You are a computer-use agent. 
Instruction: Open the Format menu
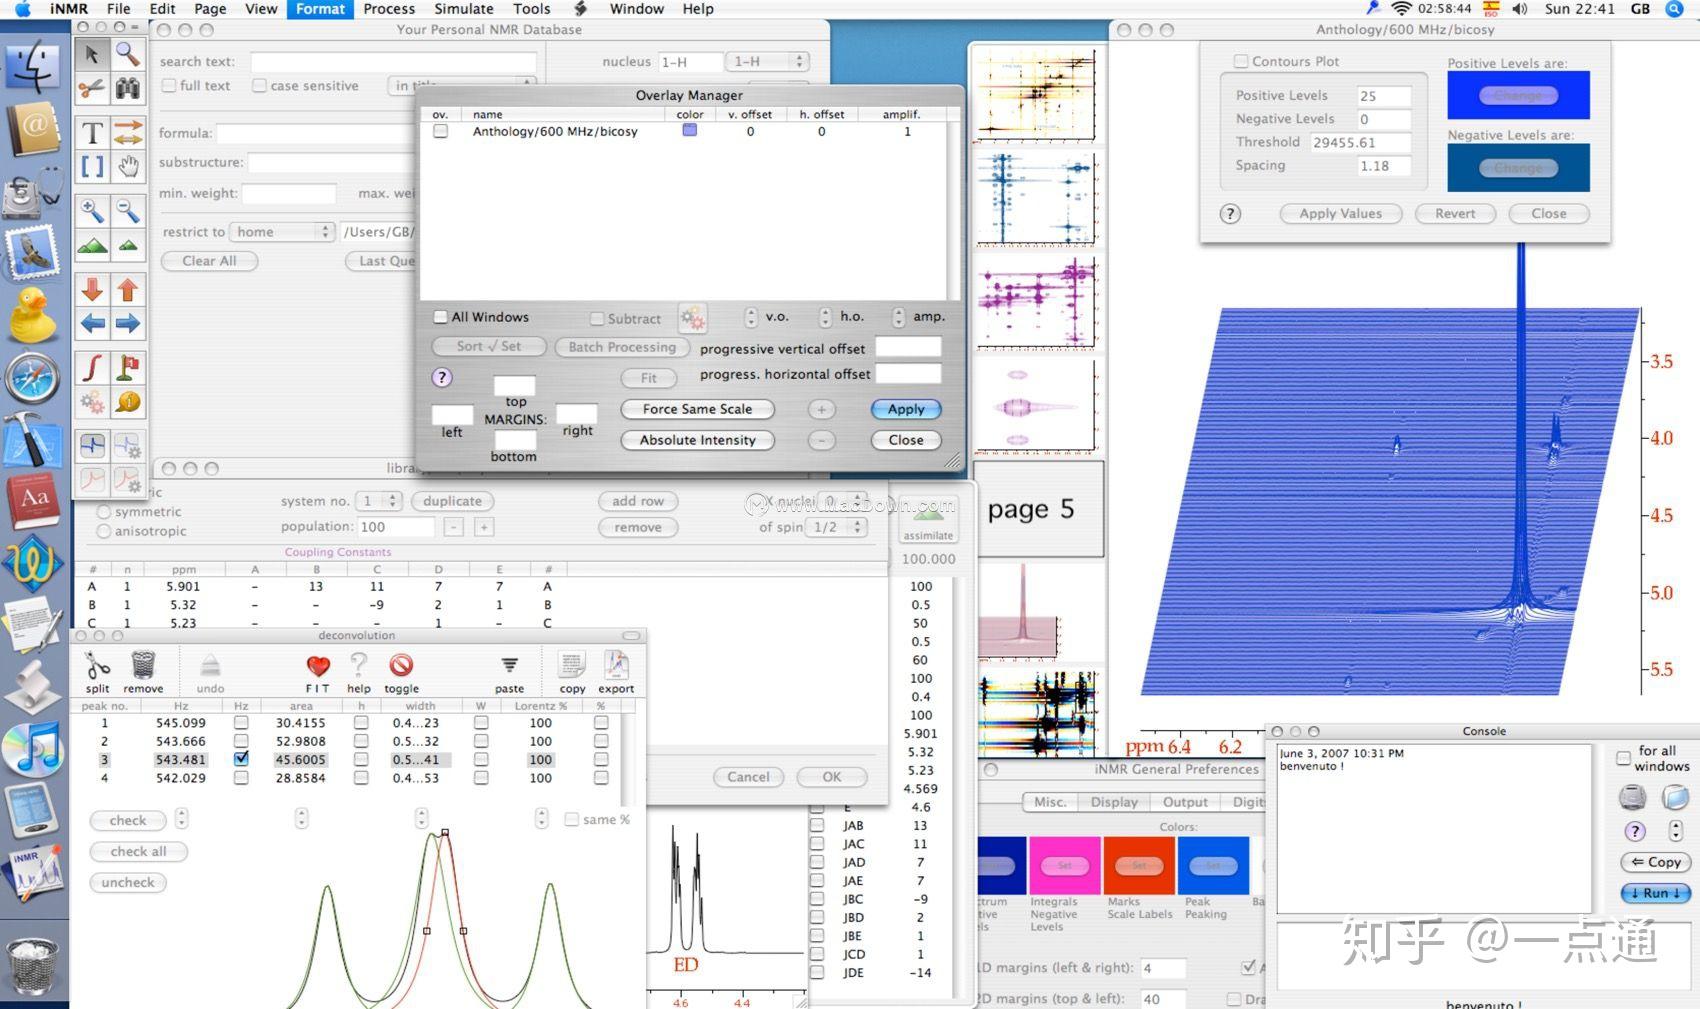pyautogui.click(x=319, y=9)
